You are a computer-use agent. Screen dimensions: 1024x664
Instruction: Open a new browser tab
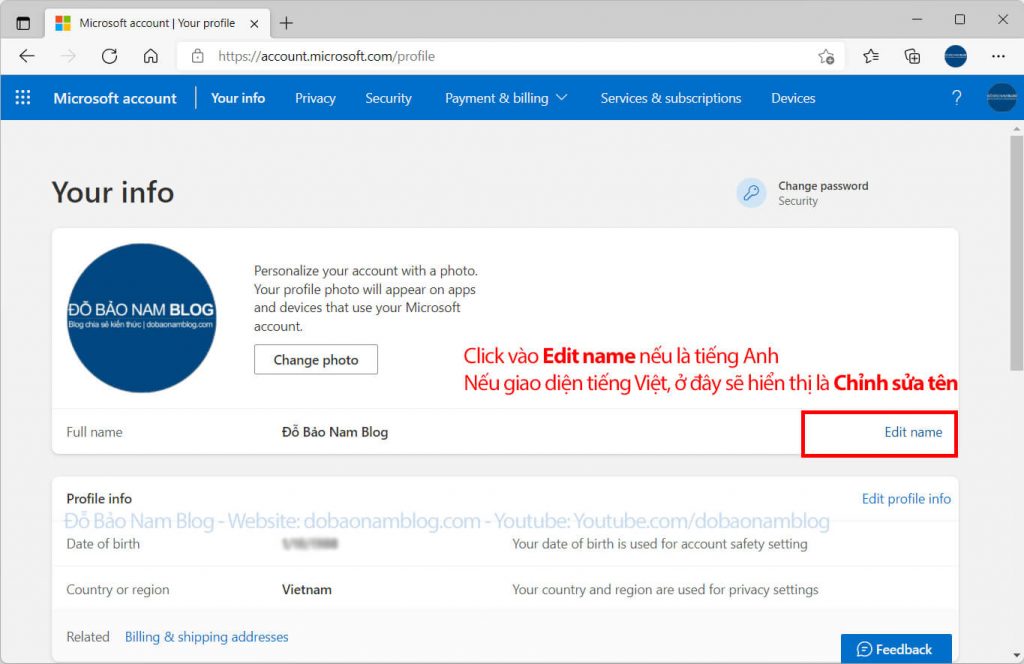(x=286, y=24)
